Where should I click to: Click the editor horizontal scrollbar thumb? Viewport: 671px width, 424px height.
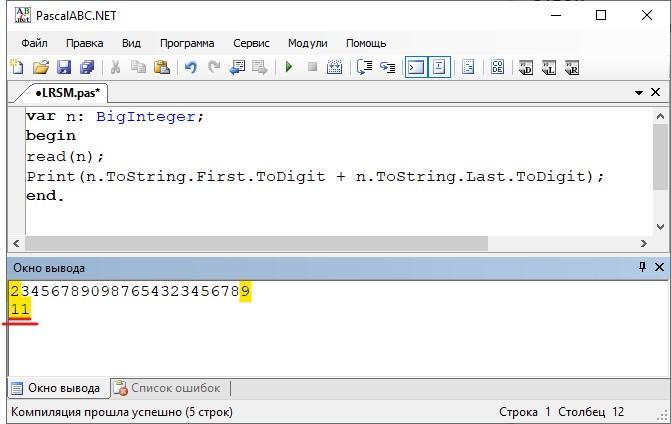(256, 243)
